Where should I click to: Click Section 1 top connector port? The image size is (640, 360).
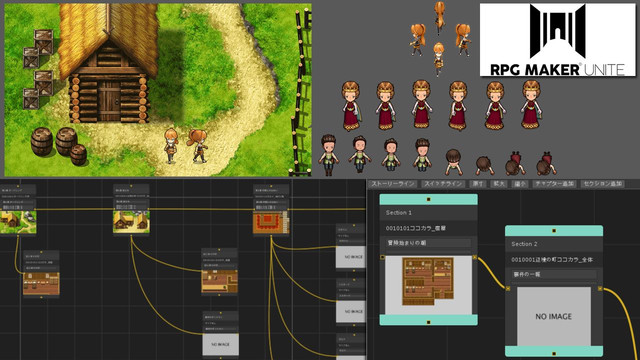pyautogui.click(x=429, y=199)
